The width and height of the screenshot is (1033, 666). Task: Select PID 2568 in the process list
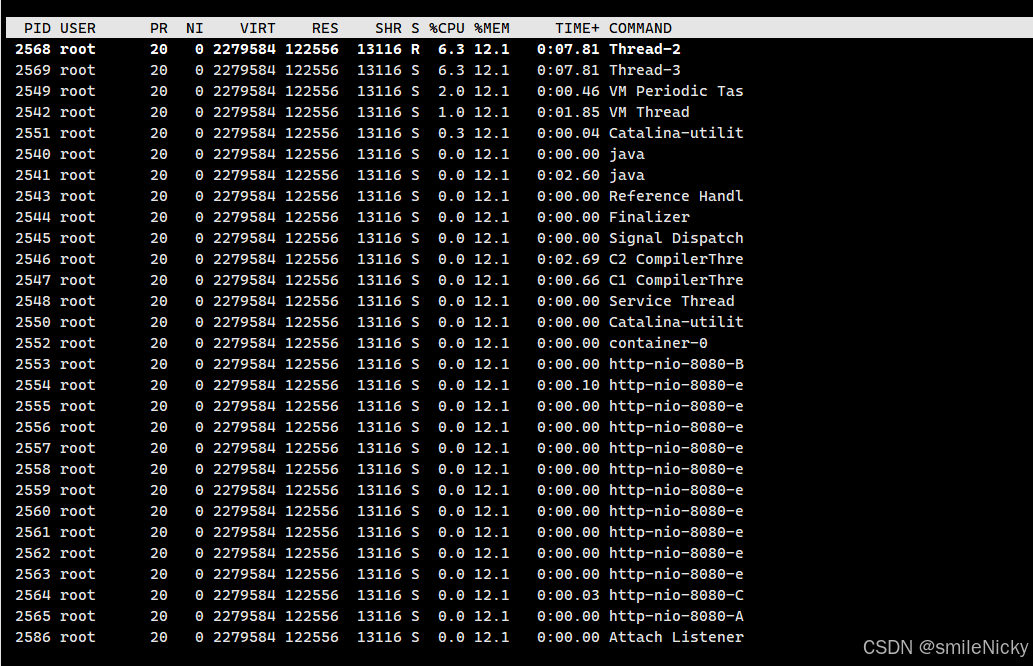pos(33,49)
